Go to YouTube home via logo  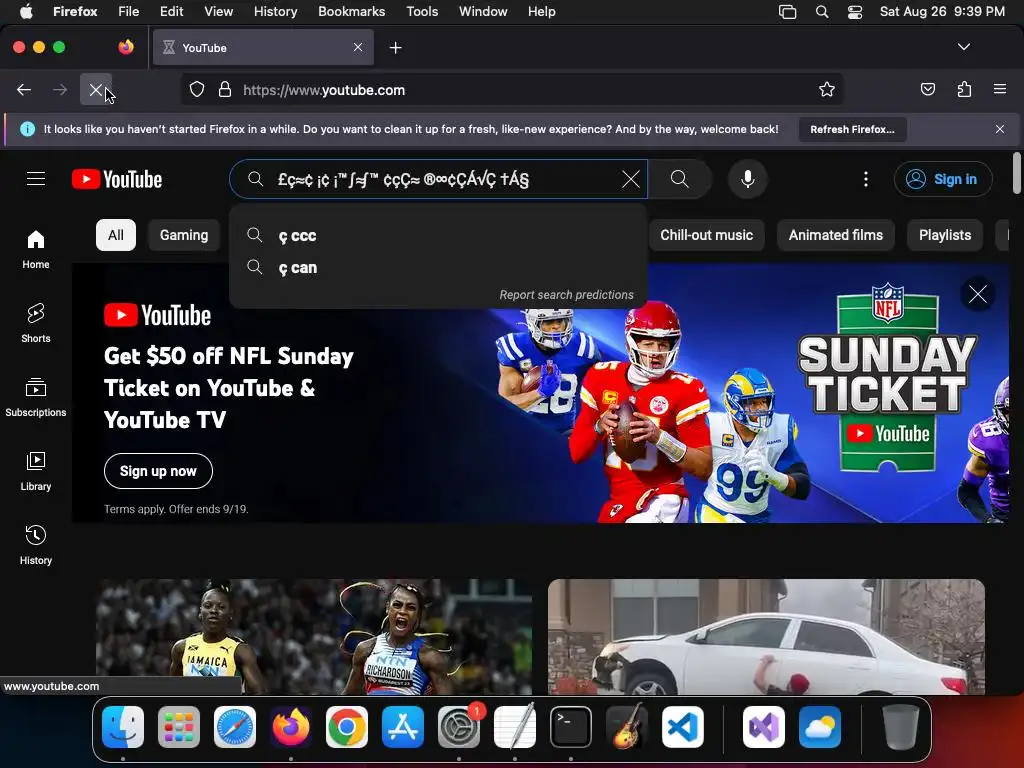pos(117,179)
